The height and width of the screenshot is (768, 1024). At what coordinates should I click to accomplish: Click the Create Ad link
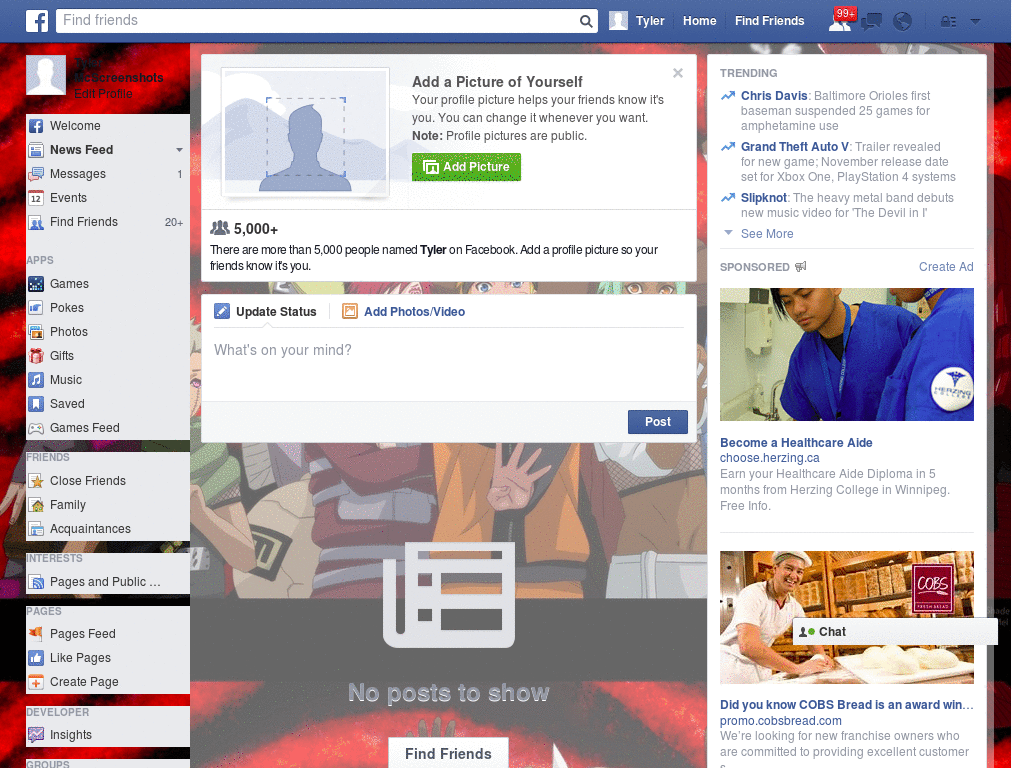tap(946, 266)
